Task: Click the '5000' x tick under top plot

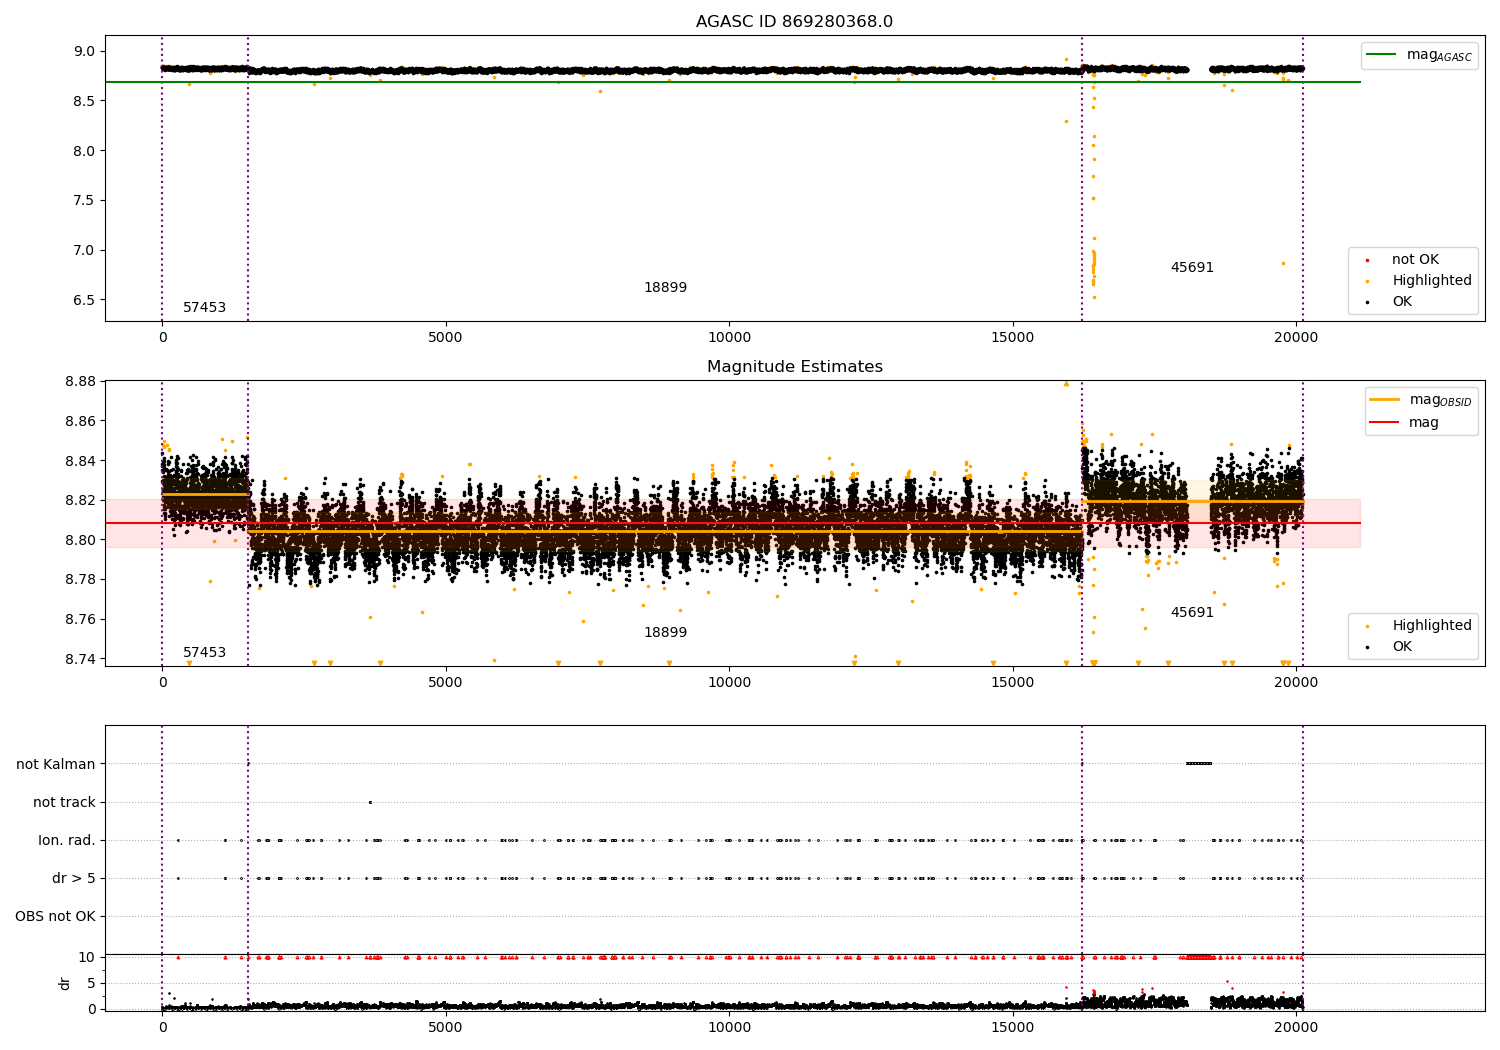Action: pyautogui.click(x=445, y=338)
